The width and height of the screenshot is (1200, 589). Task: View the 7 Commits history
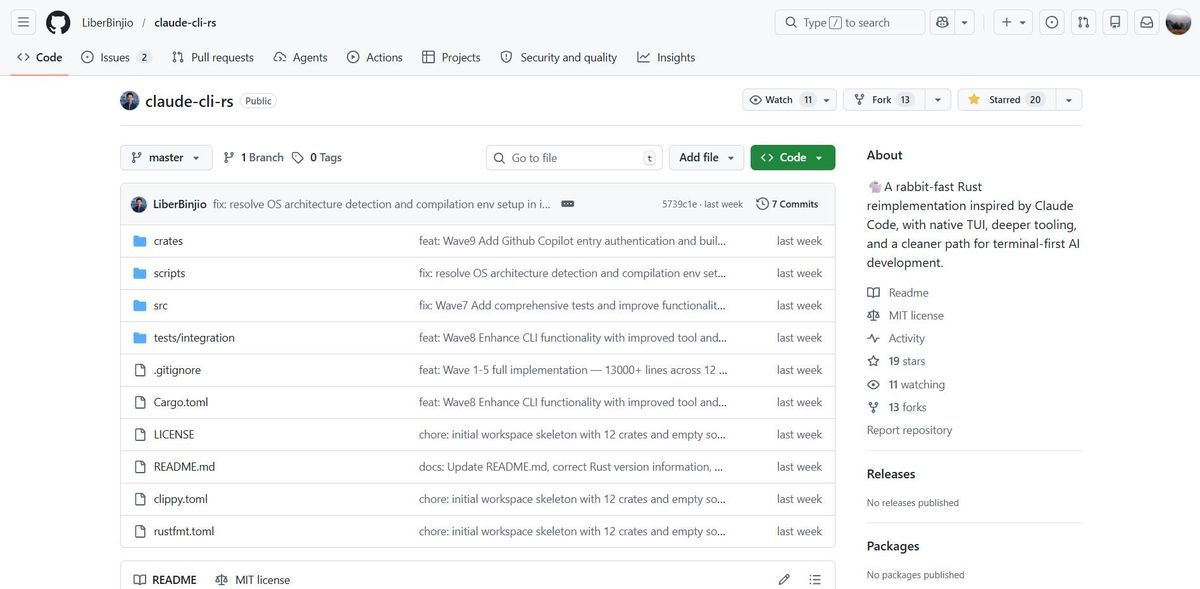tap(788, 204)
